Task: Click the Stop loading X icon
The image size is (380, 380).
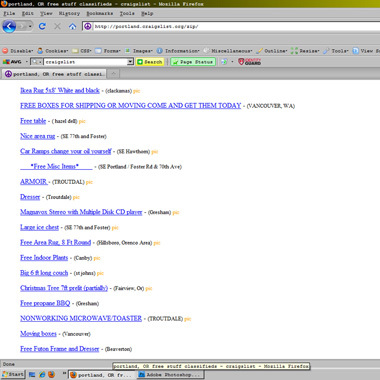Action: 57,26
